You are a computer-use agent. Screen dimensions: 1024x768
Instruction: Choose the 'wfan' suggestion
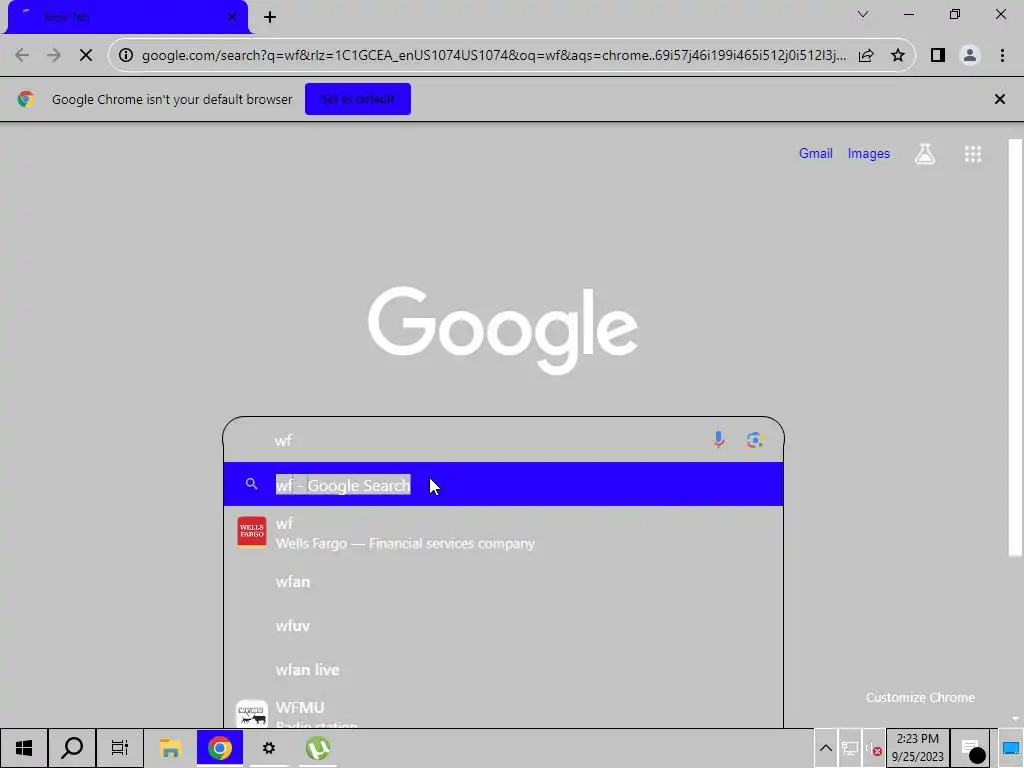(x=504, y=582)
